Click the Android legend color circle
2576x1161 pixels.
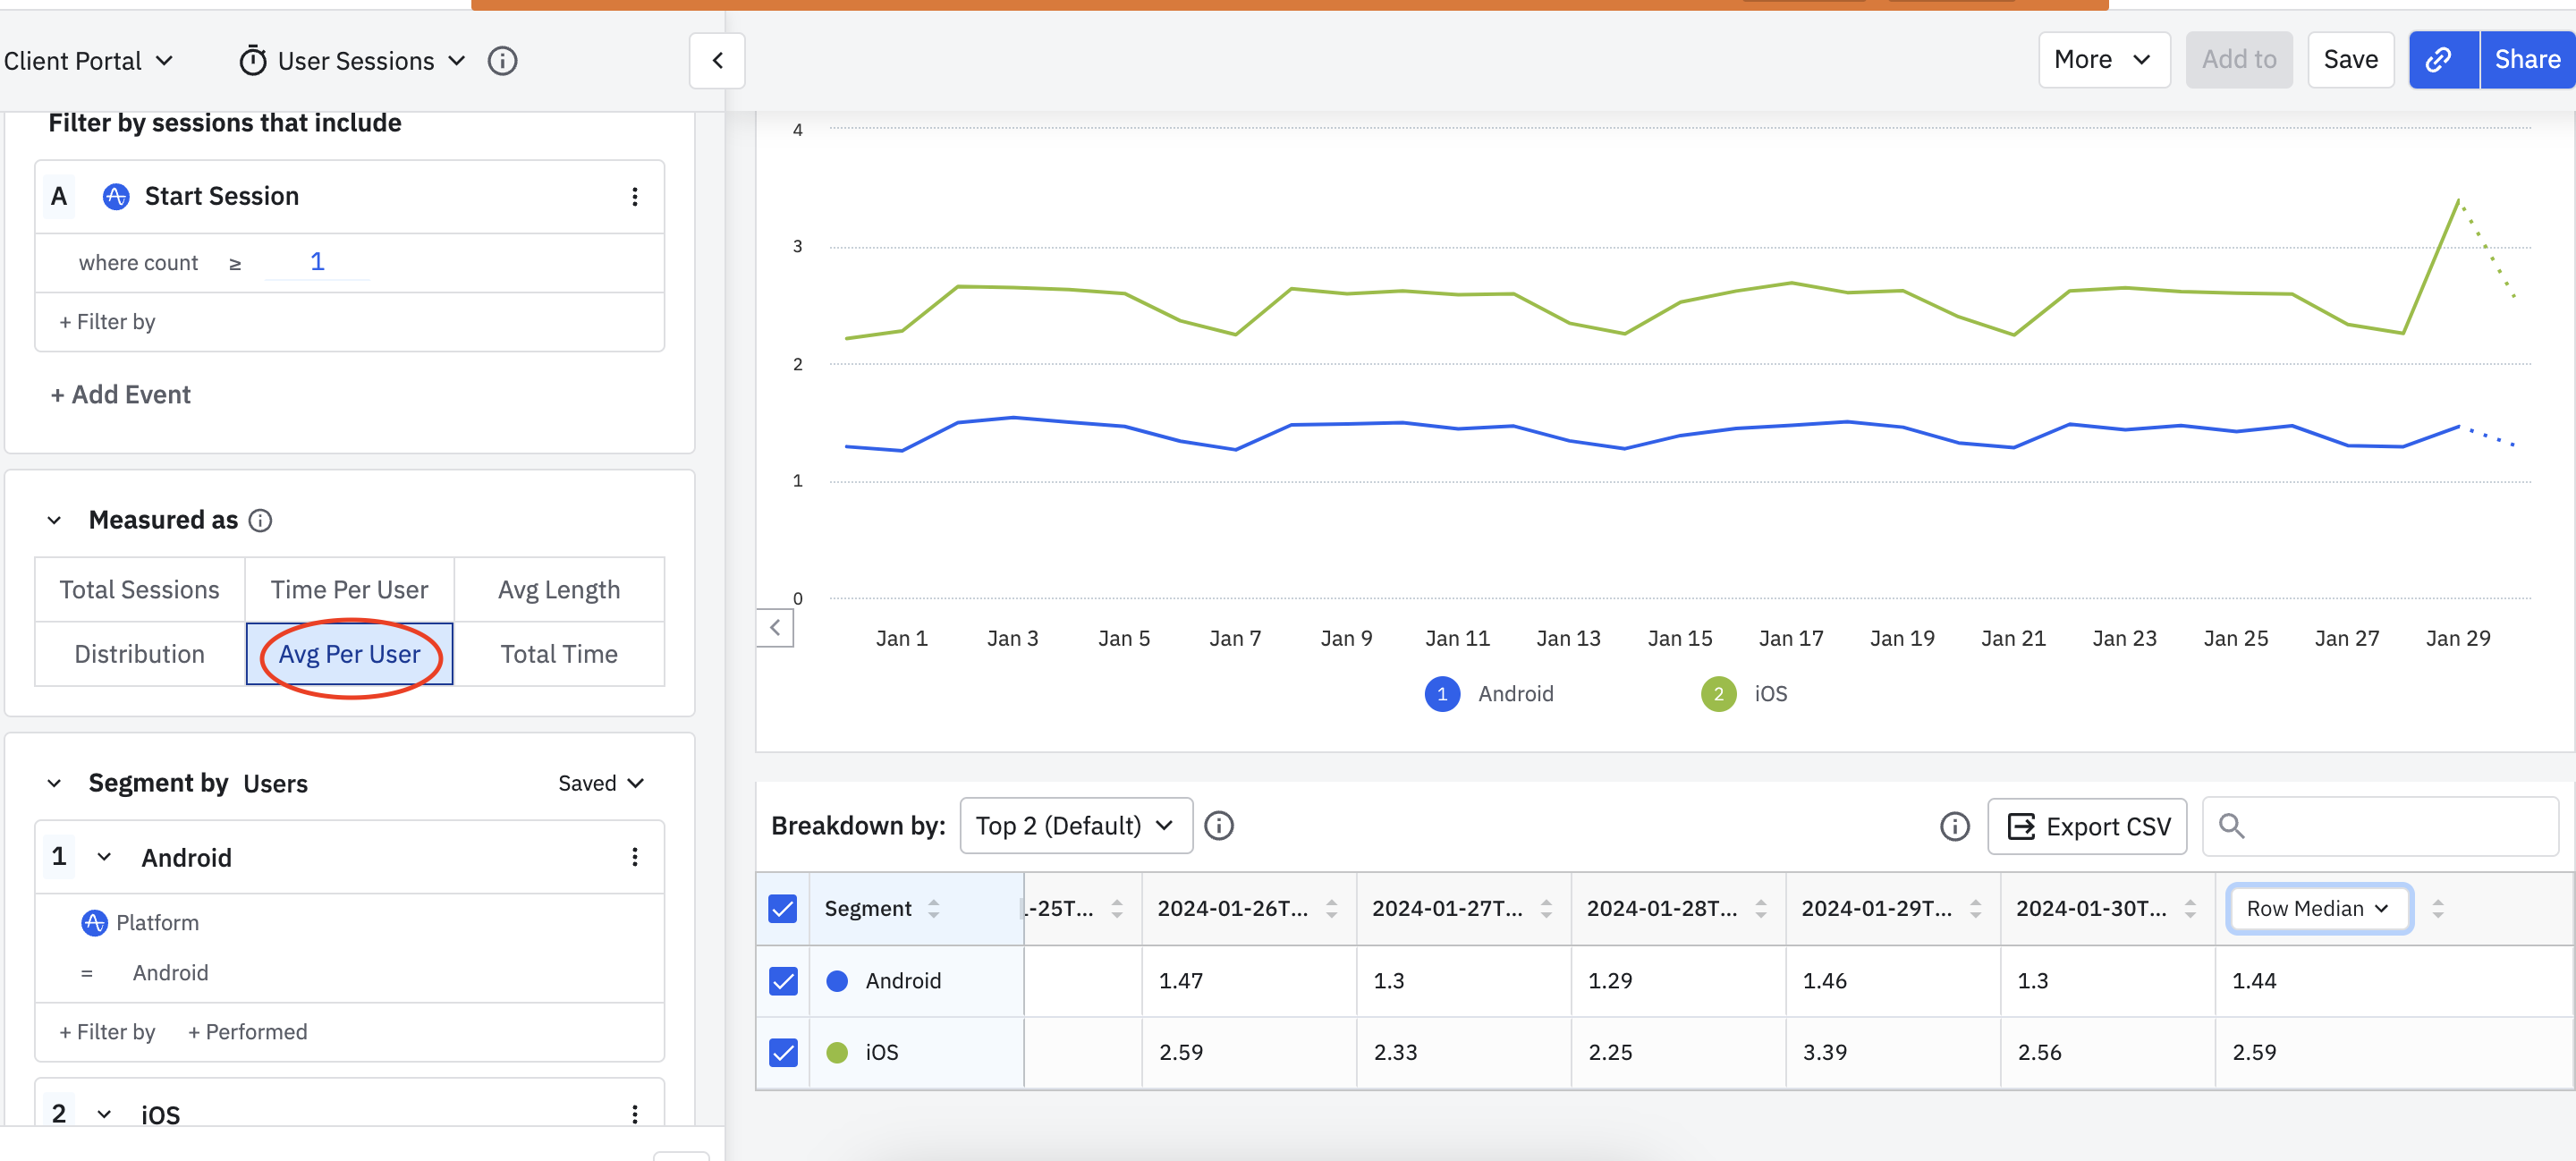click(x=1441, y=694)
